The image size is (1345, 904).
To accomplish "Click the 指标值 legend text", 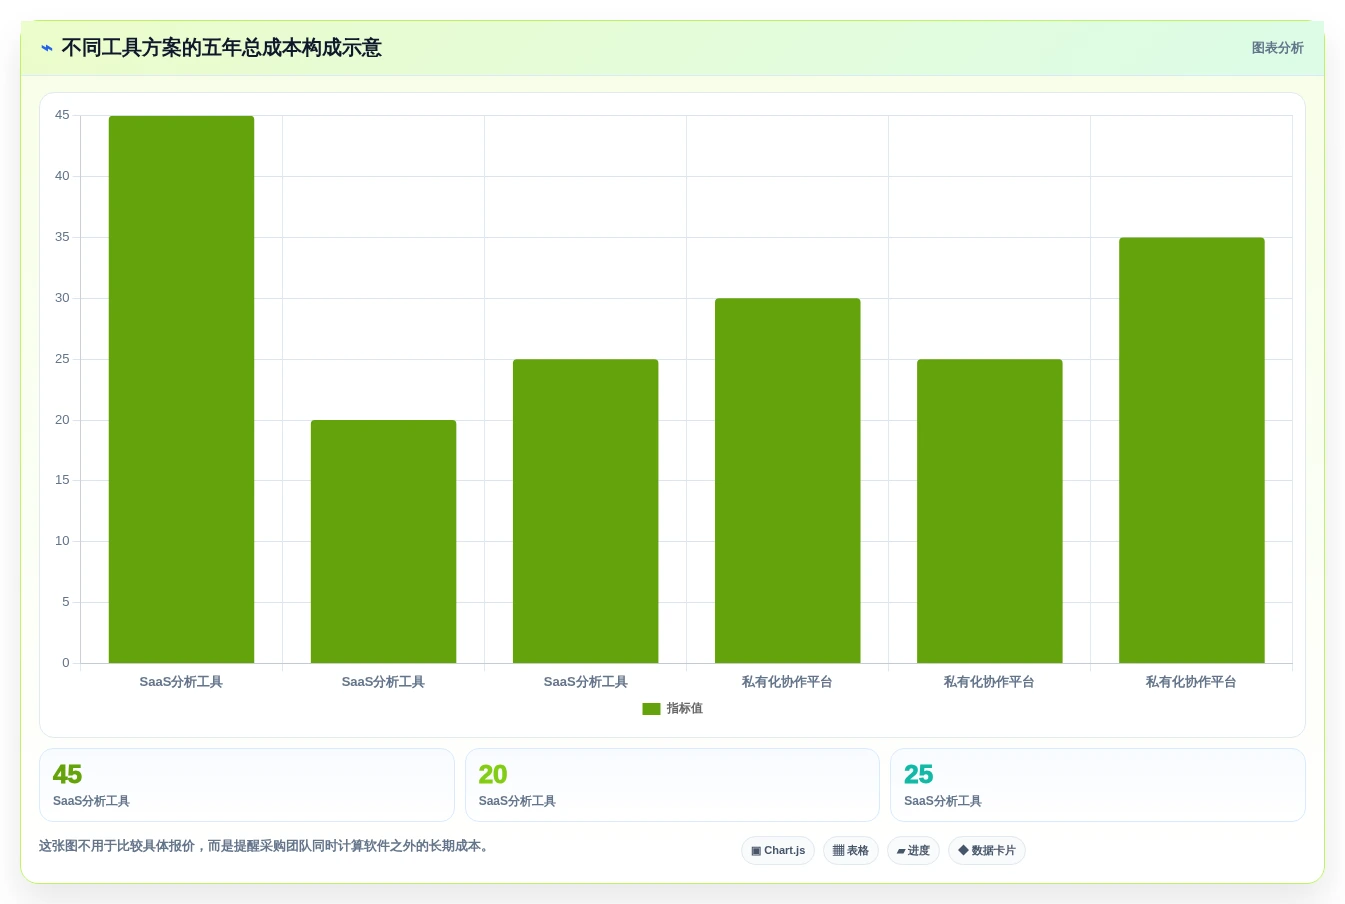I will pyautogui.click(x=685, y=708).
